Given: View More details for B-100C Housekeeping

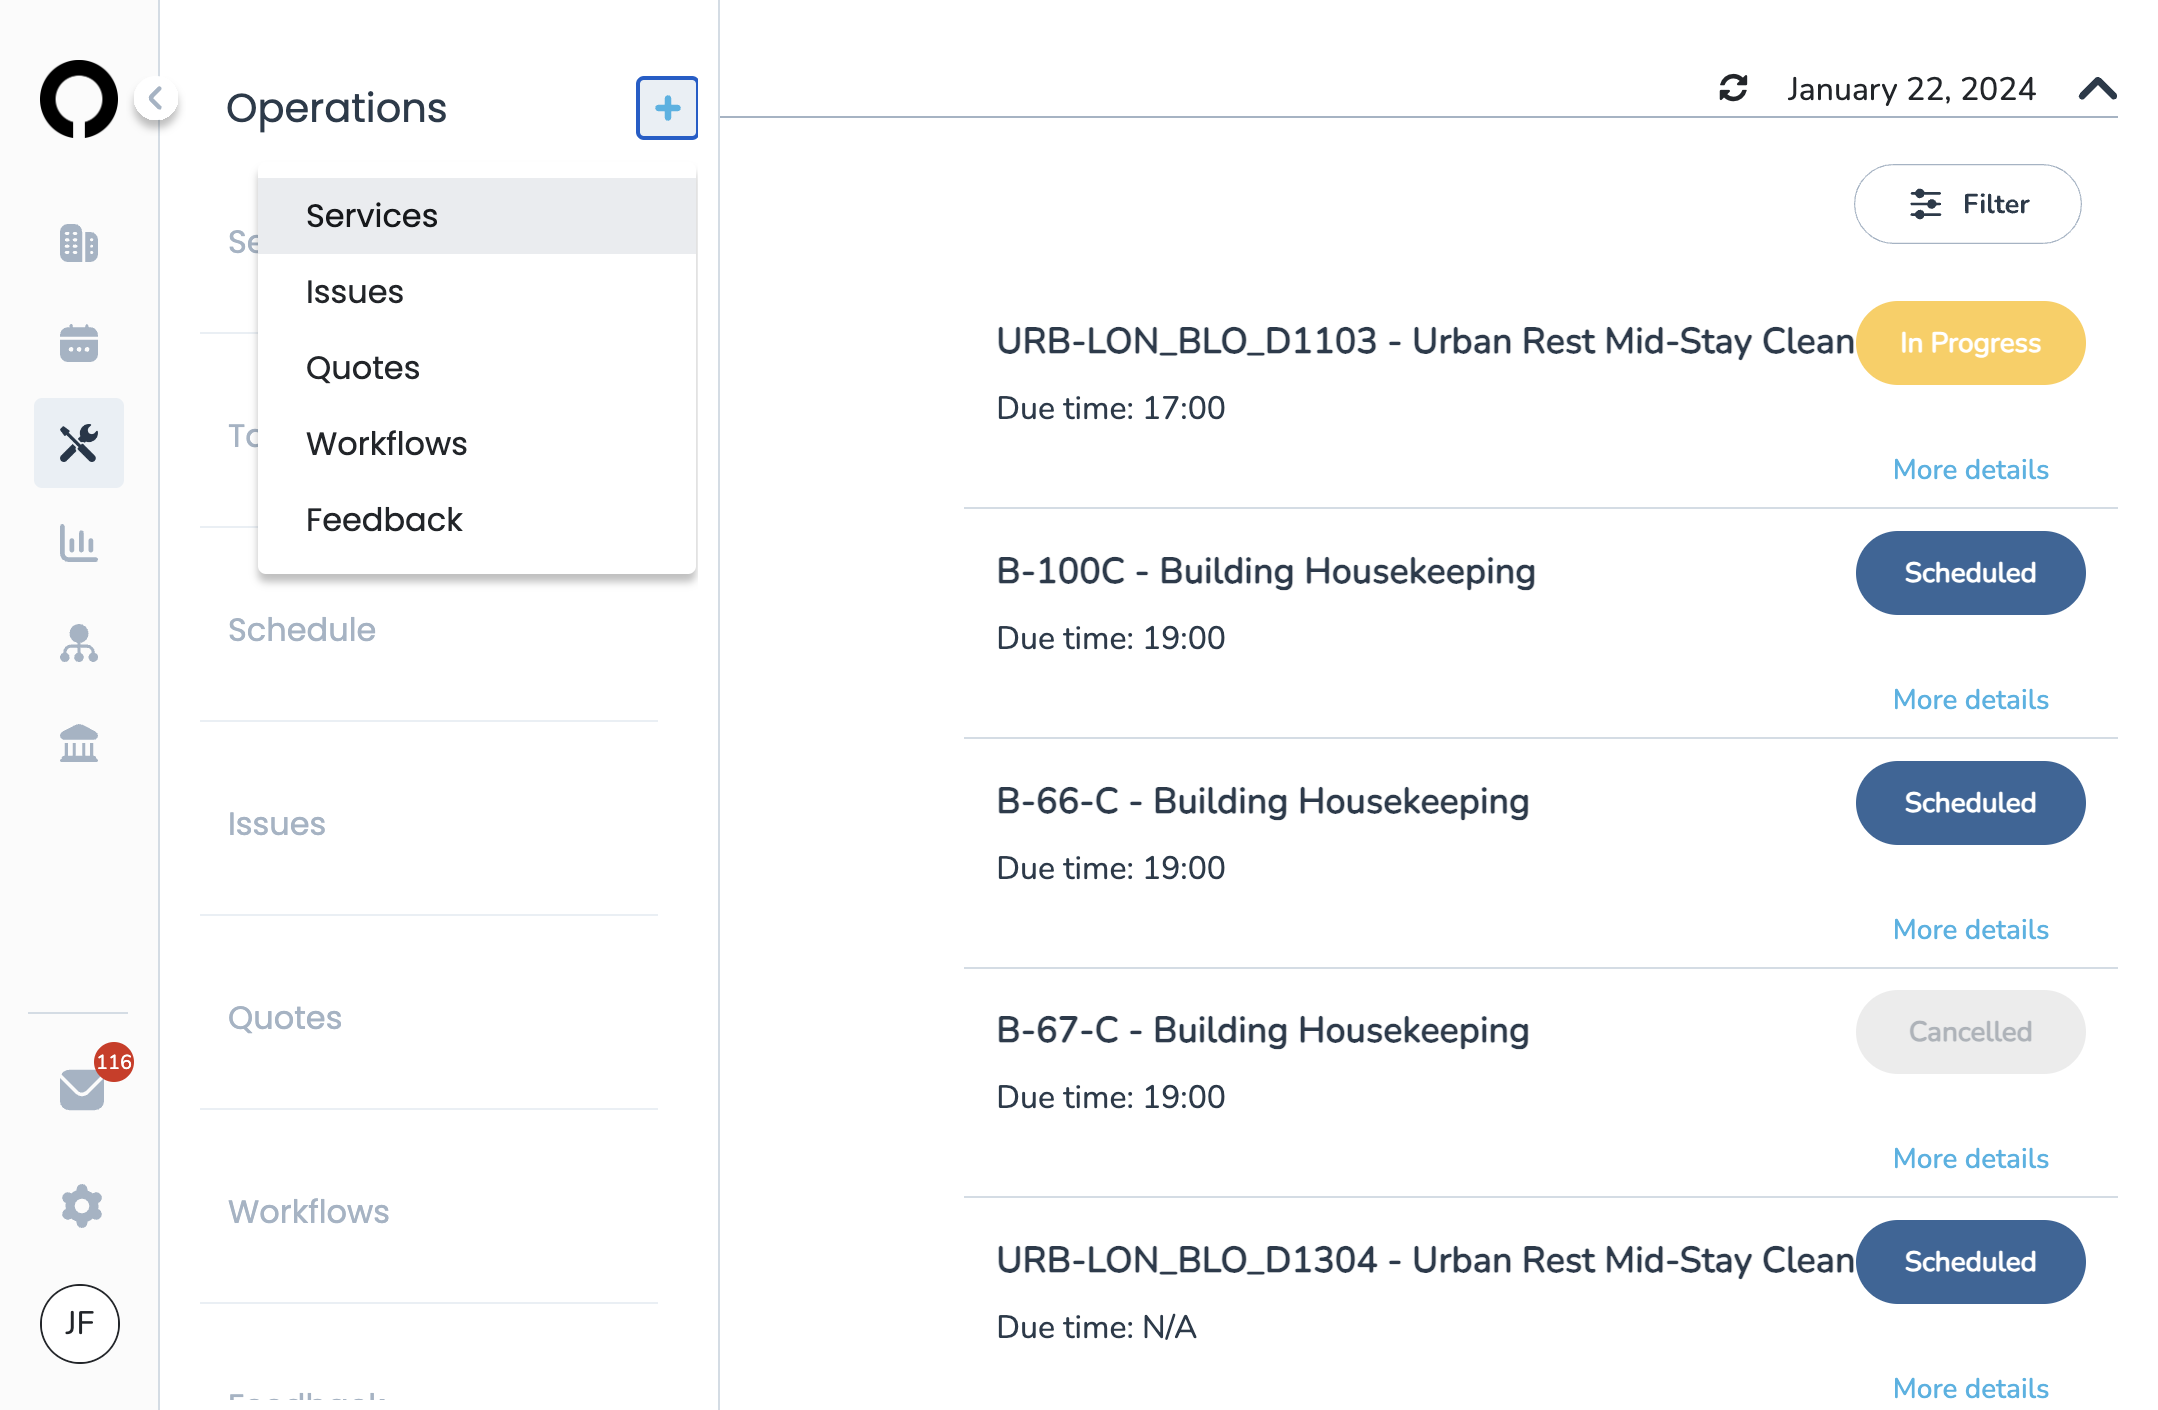Looking at the screenshot, I should point(1970,699).
